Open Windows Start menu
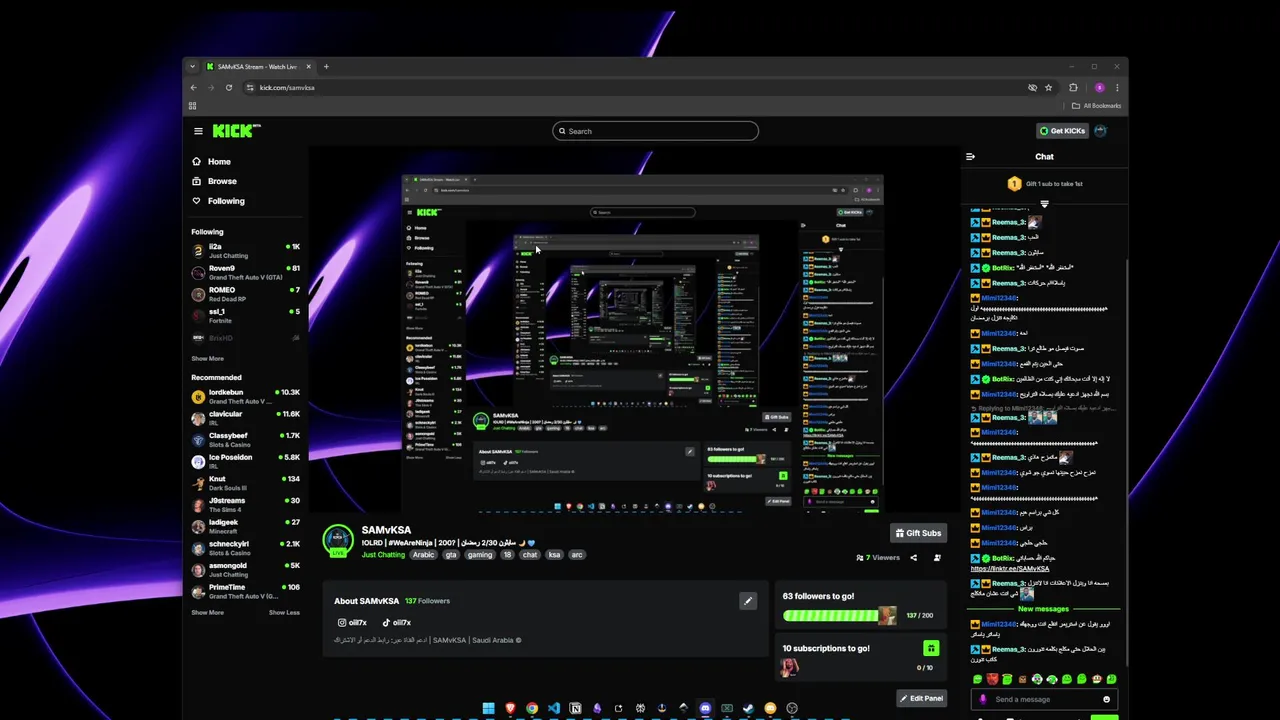The image size is (1280, 720). 488,708
